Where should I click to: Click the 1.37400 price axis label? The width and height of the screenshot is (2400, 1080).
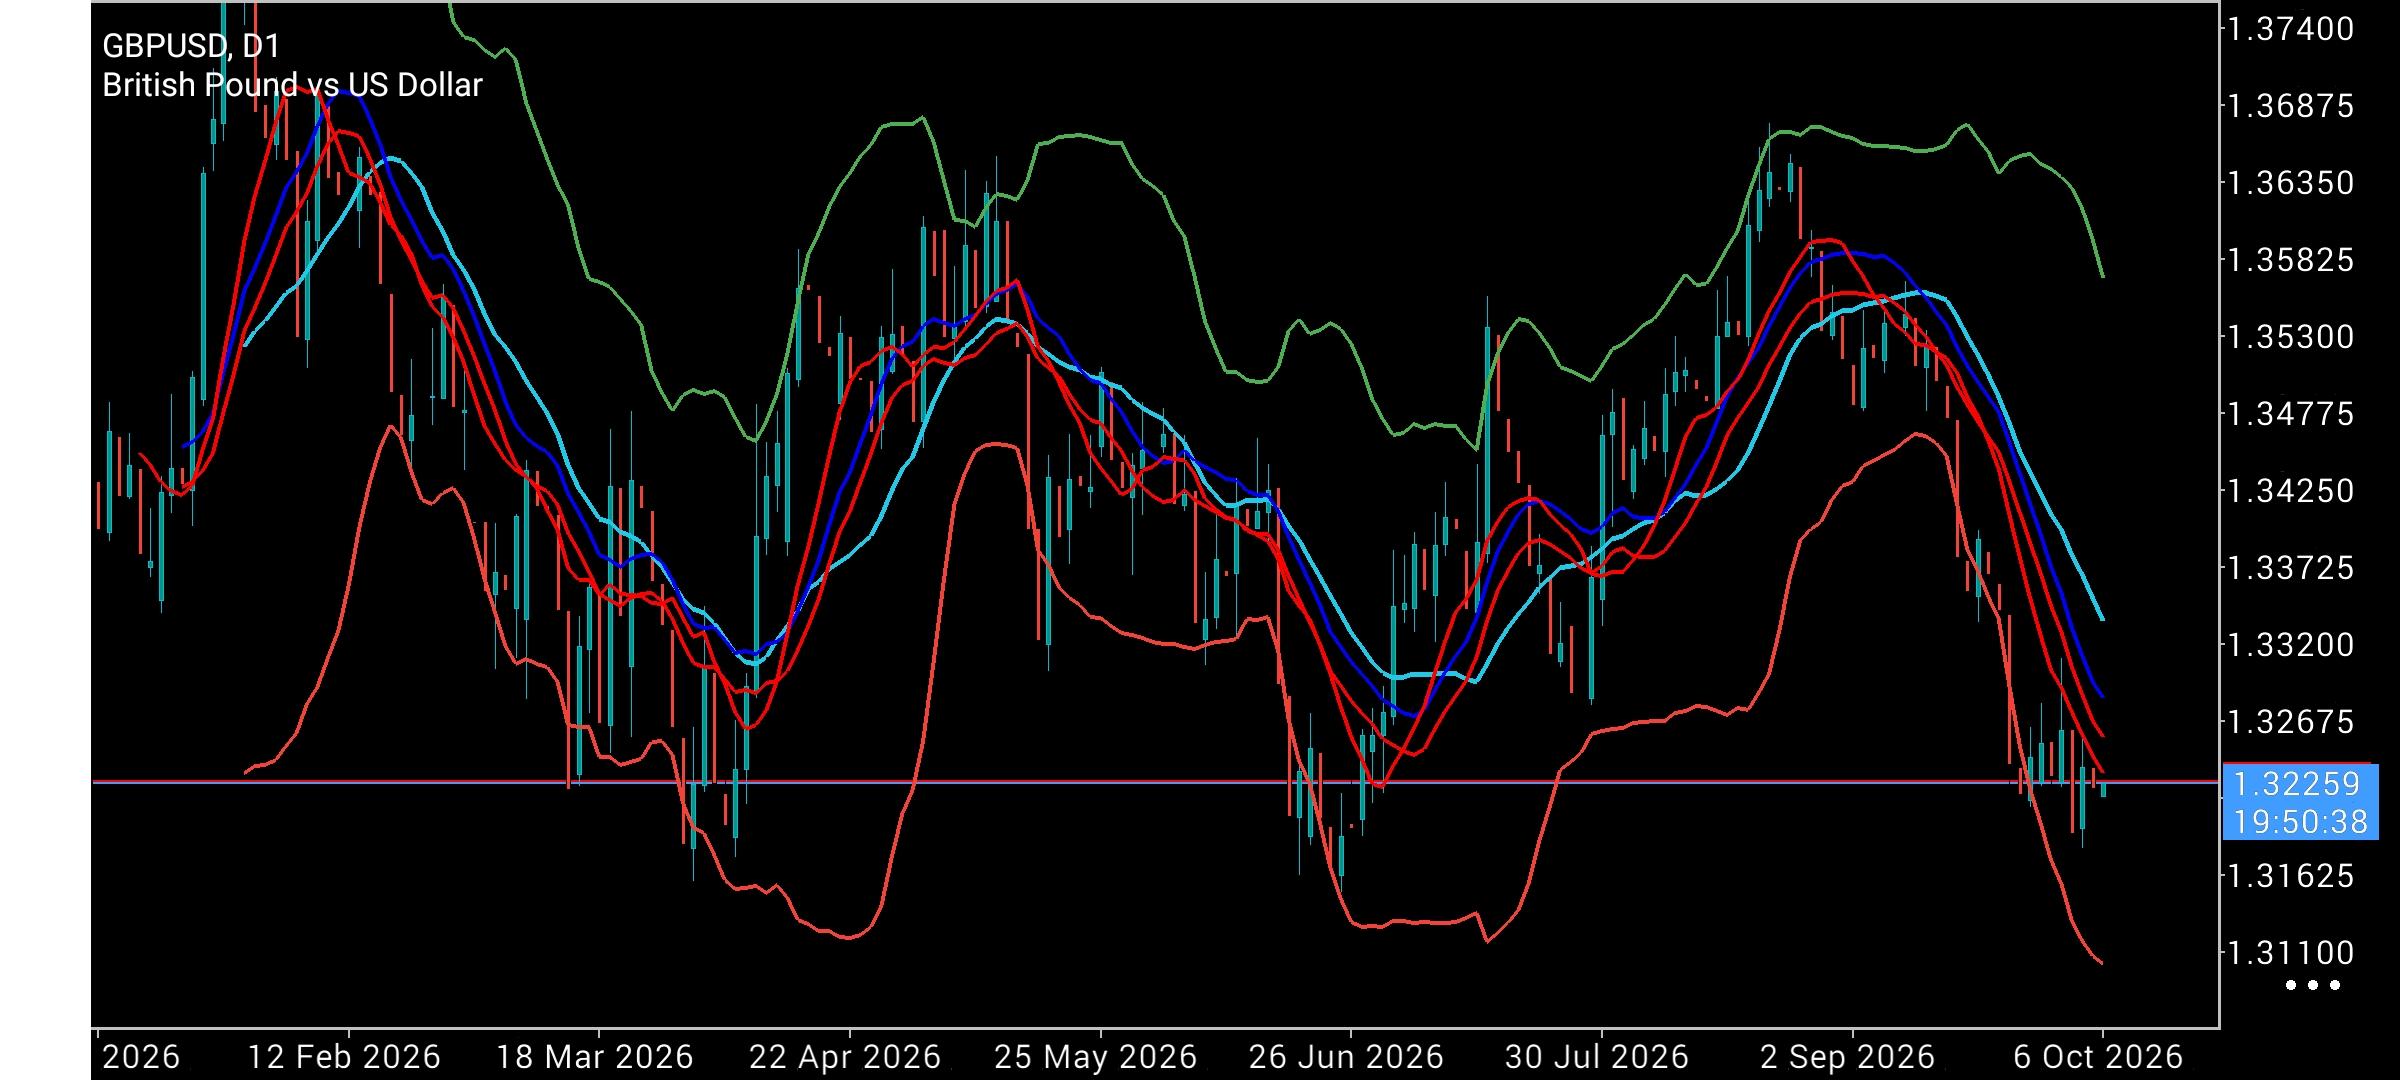pyautogui.click(x=2291, y=29)
